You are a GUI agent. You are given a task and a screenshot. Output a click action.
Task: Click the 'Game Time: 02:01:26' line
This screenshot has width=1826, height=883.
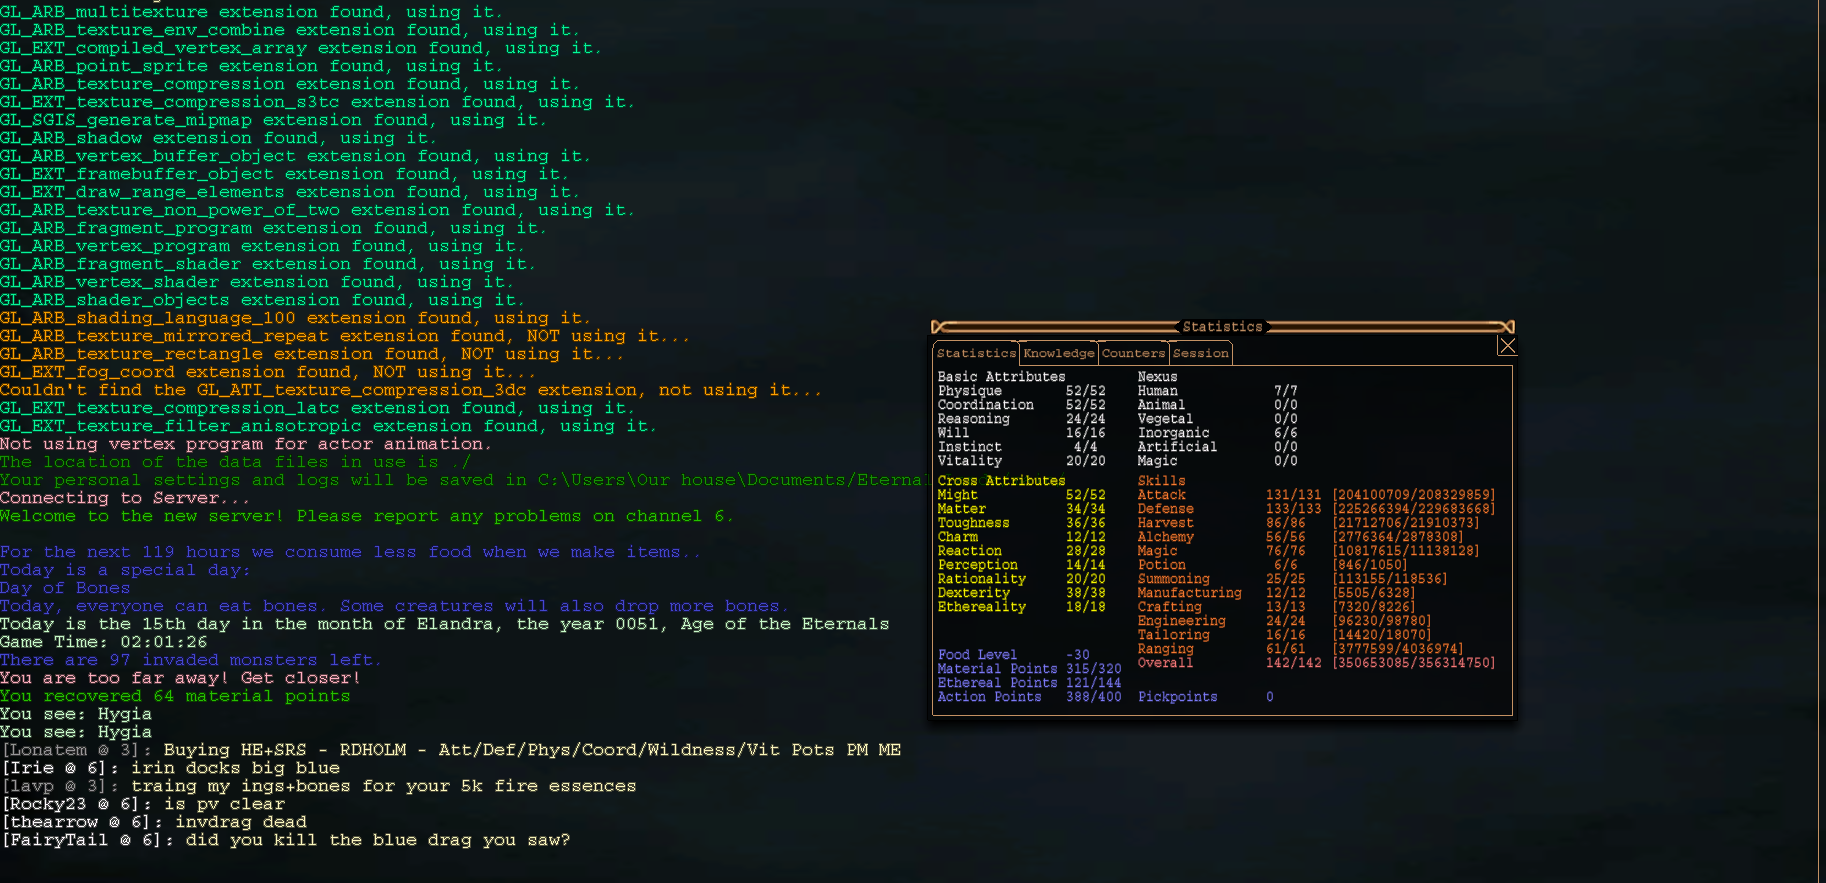click(104, 642)
